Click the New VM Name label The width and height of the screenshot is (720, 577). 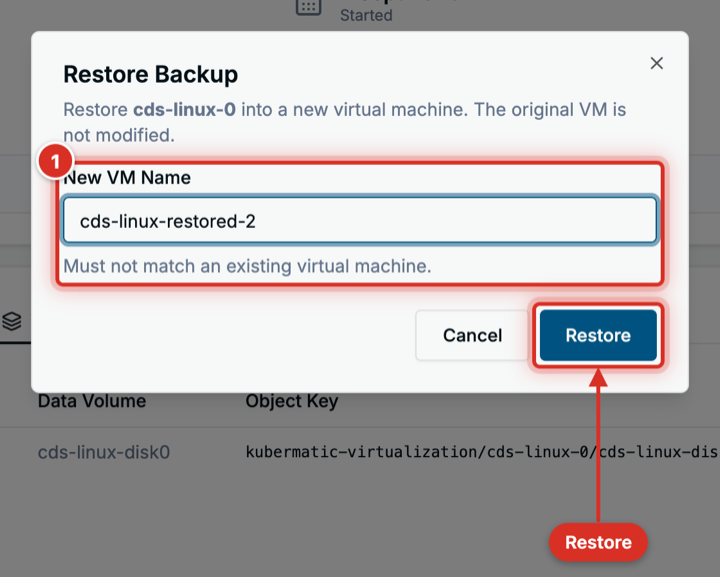pyautogui.click(x=127, y=178)
